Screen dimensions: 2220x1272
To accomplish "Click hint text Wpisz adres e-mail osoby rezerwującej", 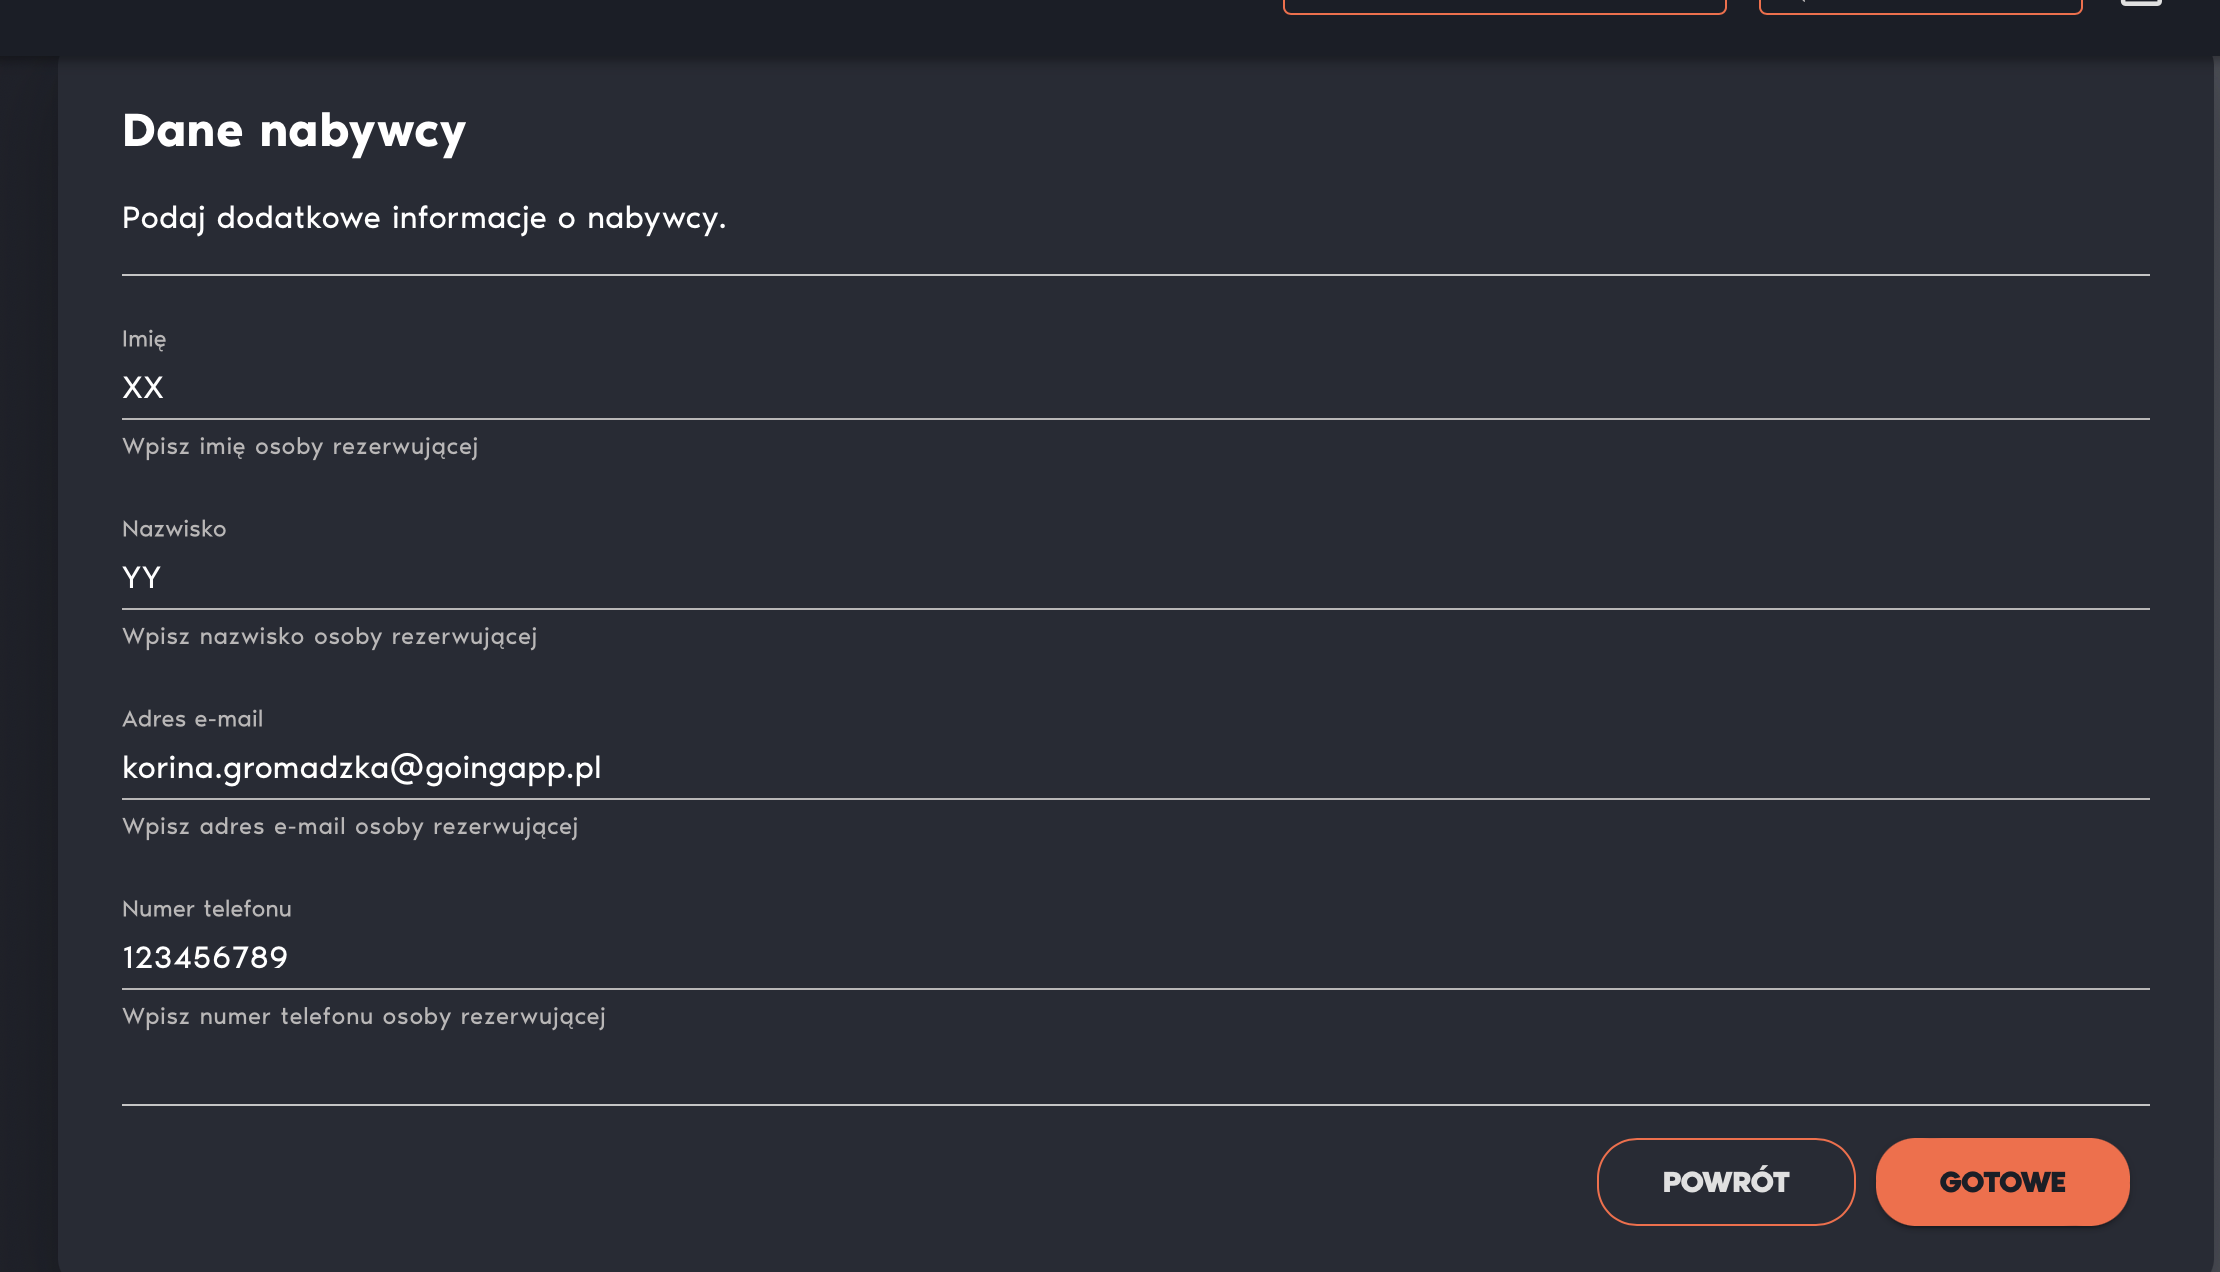I will pos(350,827).
